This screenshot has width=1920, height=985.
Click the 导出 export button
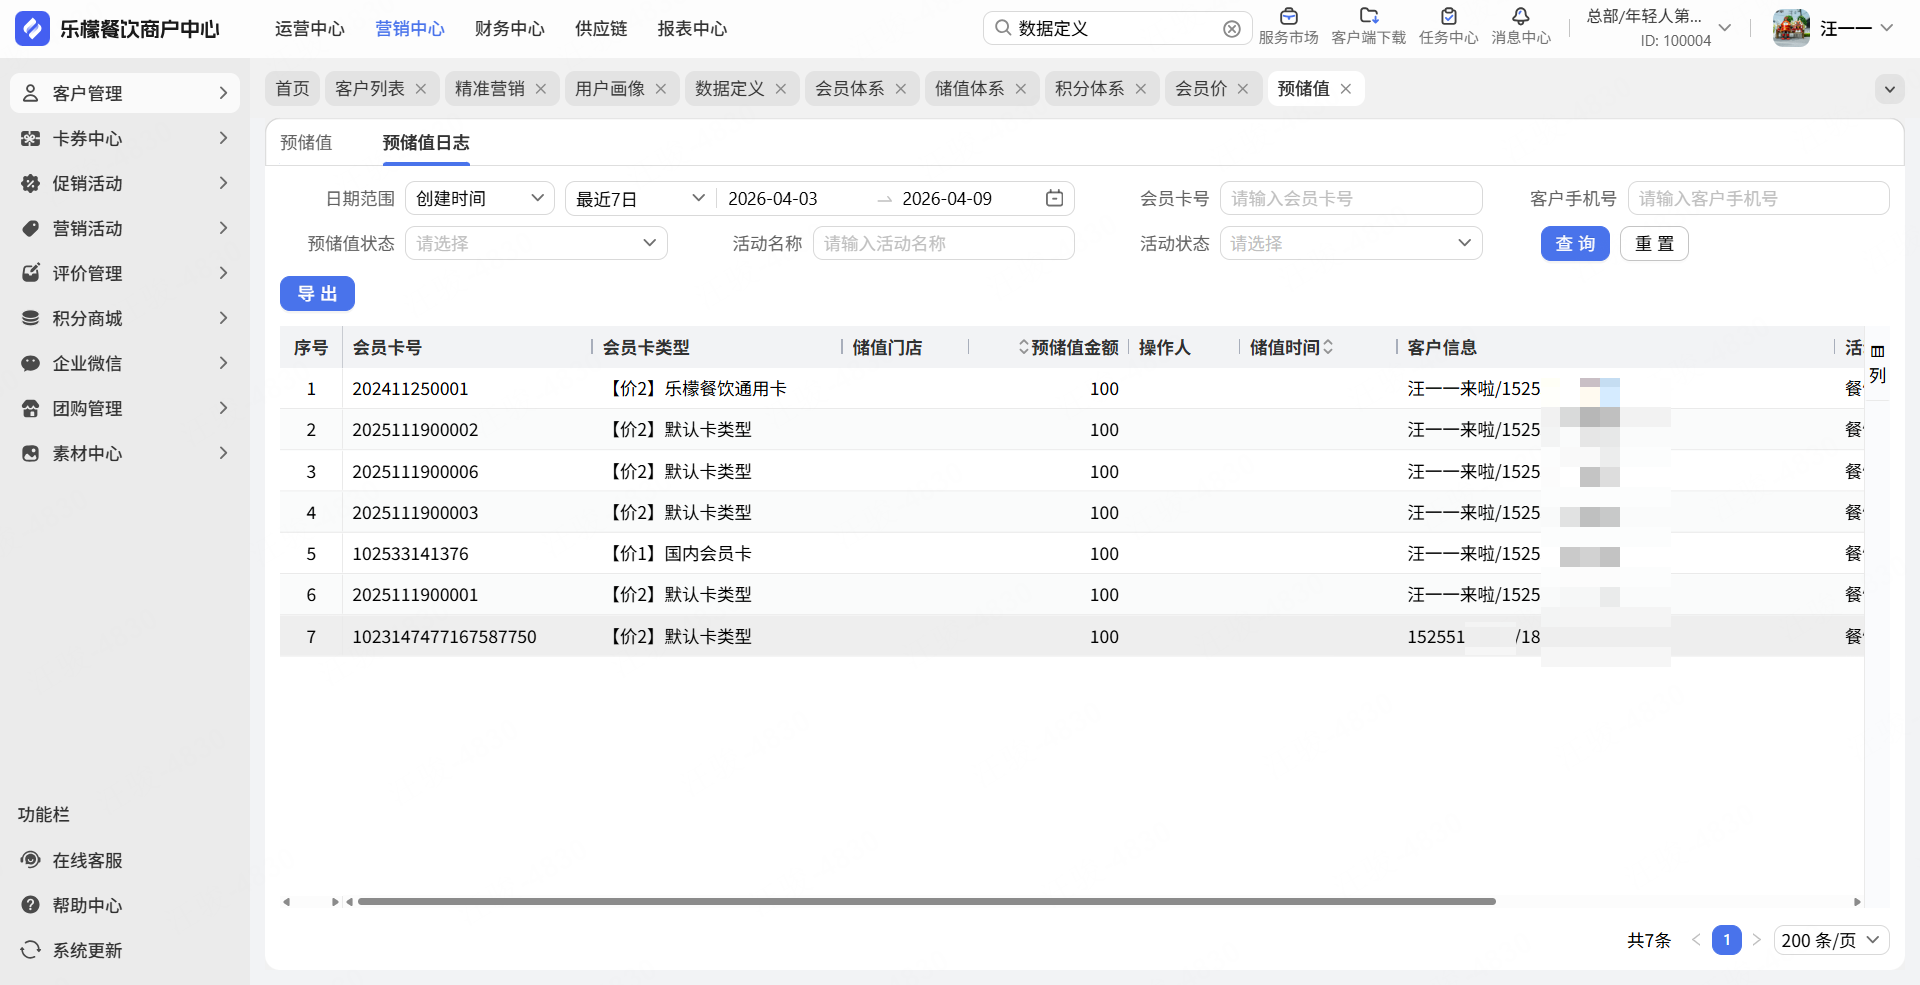(x=317, y=294)
